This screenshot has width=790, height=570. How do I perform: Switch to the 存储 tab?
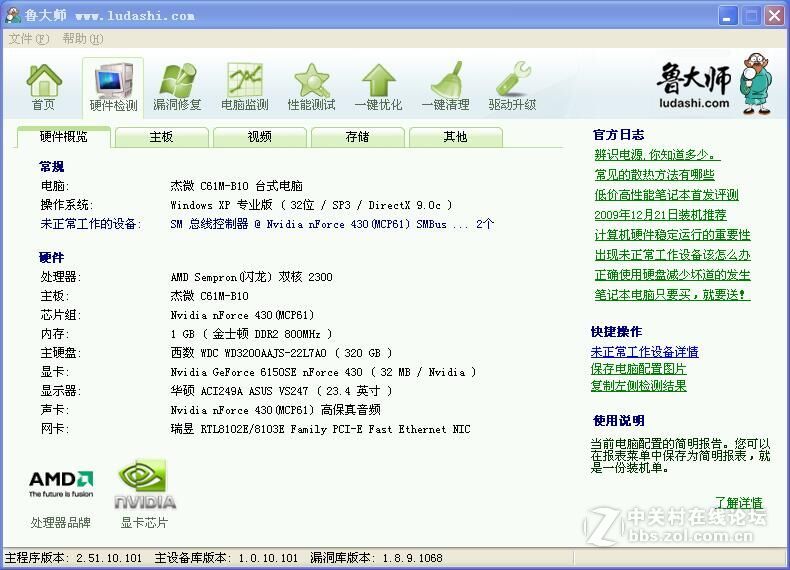[358, 137]
